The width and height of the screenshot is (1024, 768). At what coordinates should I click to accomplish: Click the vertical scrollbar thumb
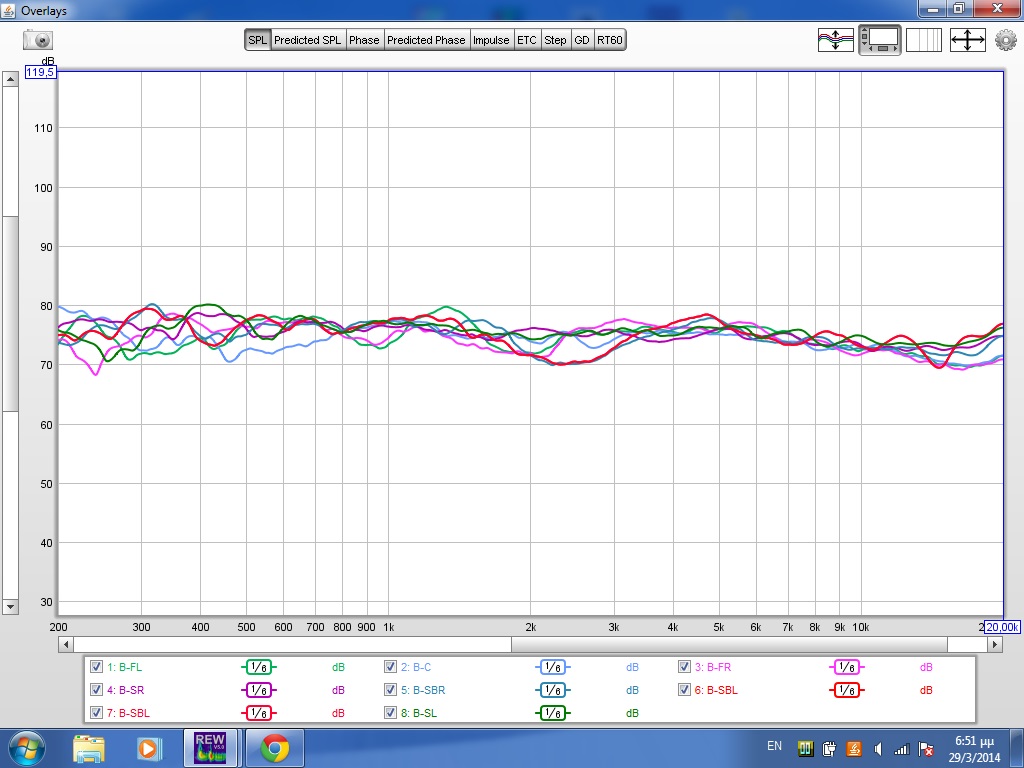[x=10, y=313]
